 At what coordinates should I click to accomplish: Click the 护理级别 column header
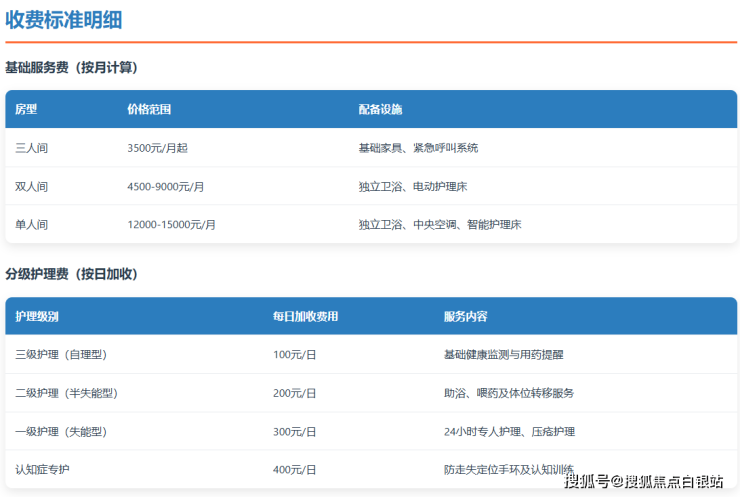[x=37, y=316]
